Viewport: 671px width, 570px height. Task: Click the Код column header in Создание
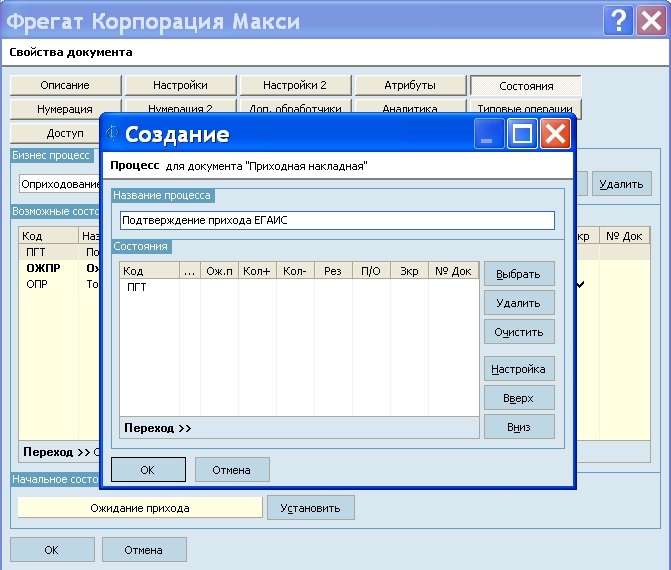(149, 271)
